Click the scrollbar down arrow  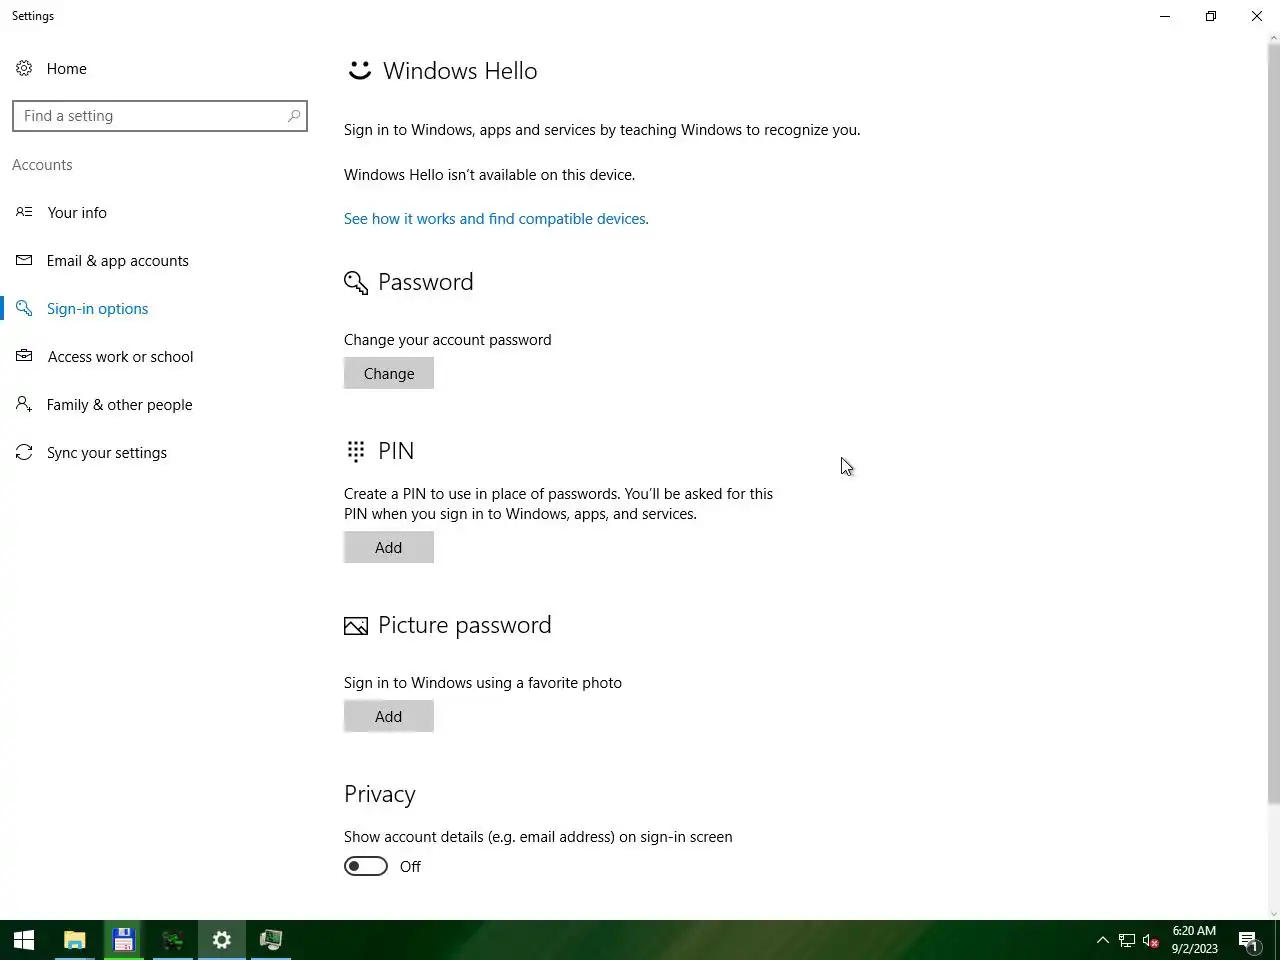(1273, 912)
